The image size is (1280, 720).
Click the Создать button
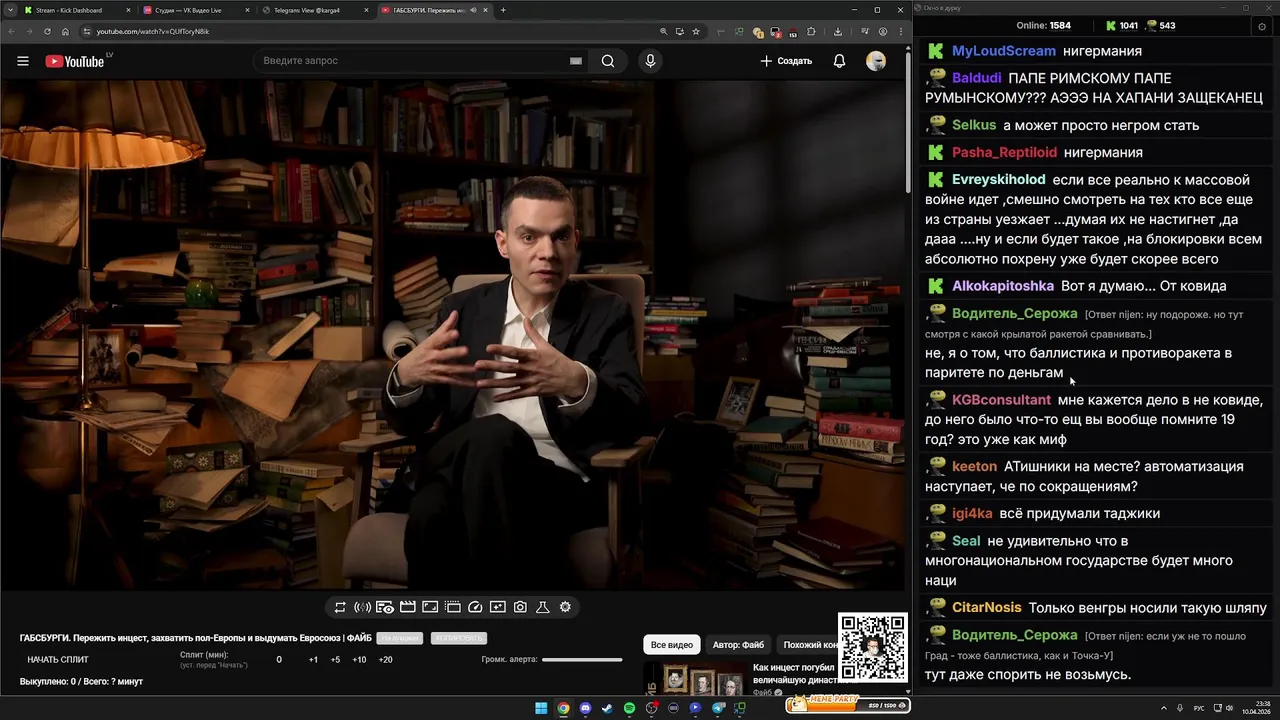coord(786,61)
